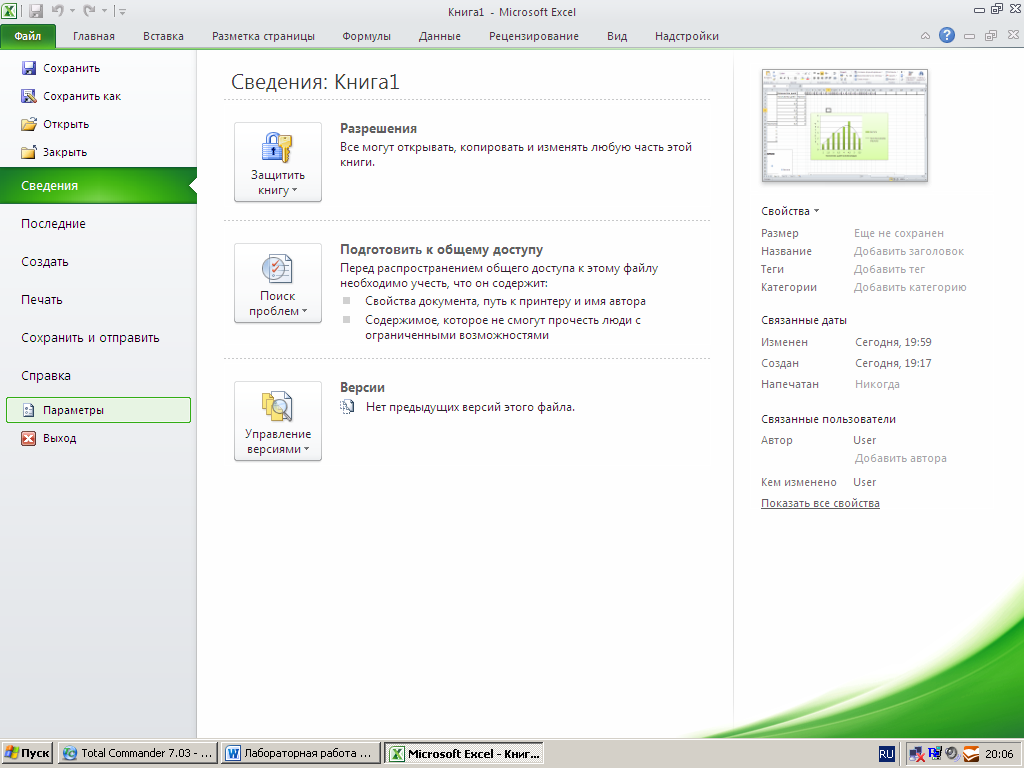The image size is (1024, 768).
Task: Click the Windows Пуск start button
Action: (x=27, y=753)
